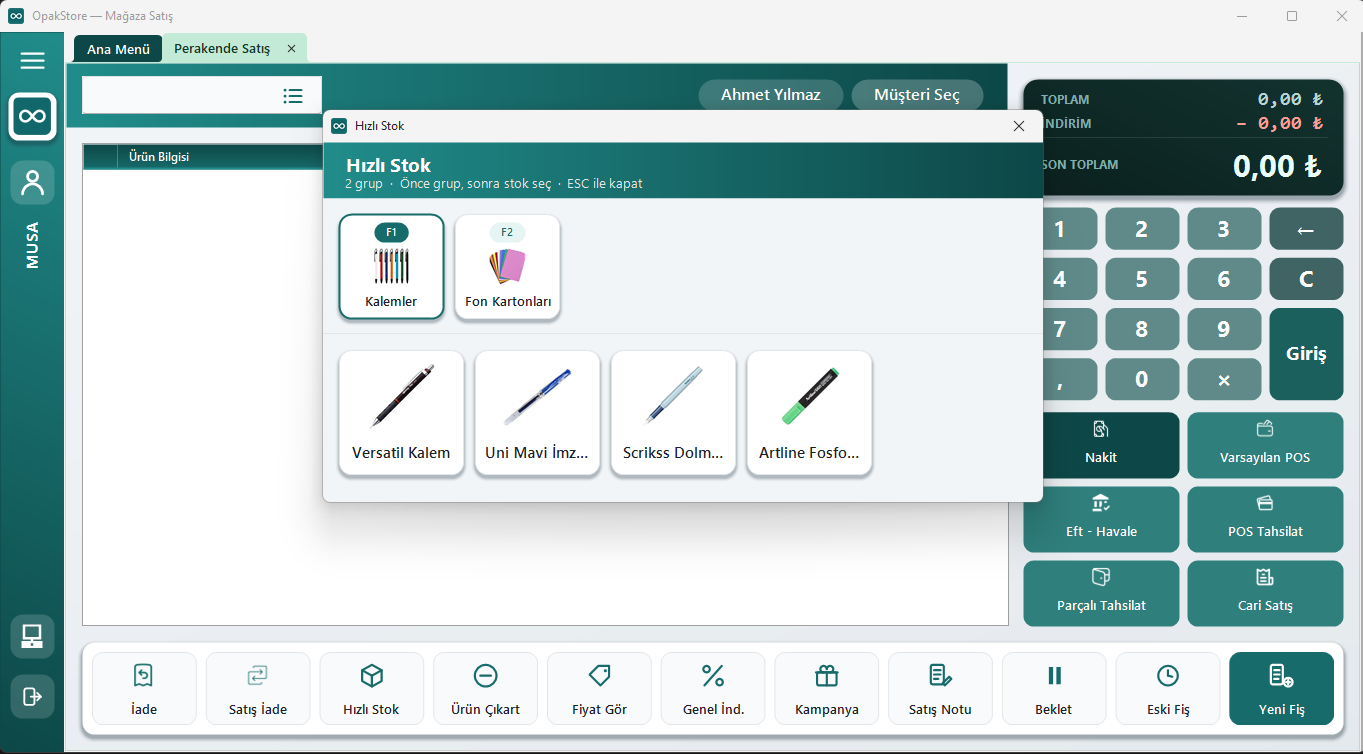Choose Cari Satış payment

click(1265, 593)
